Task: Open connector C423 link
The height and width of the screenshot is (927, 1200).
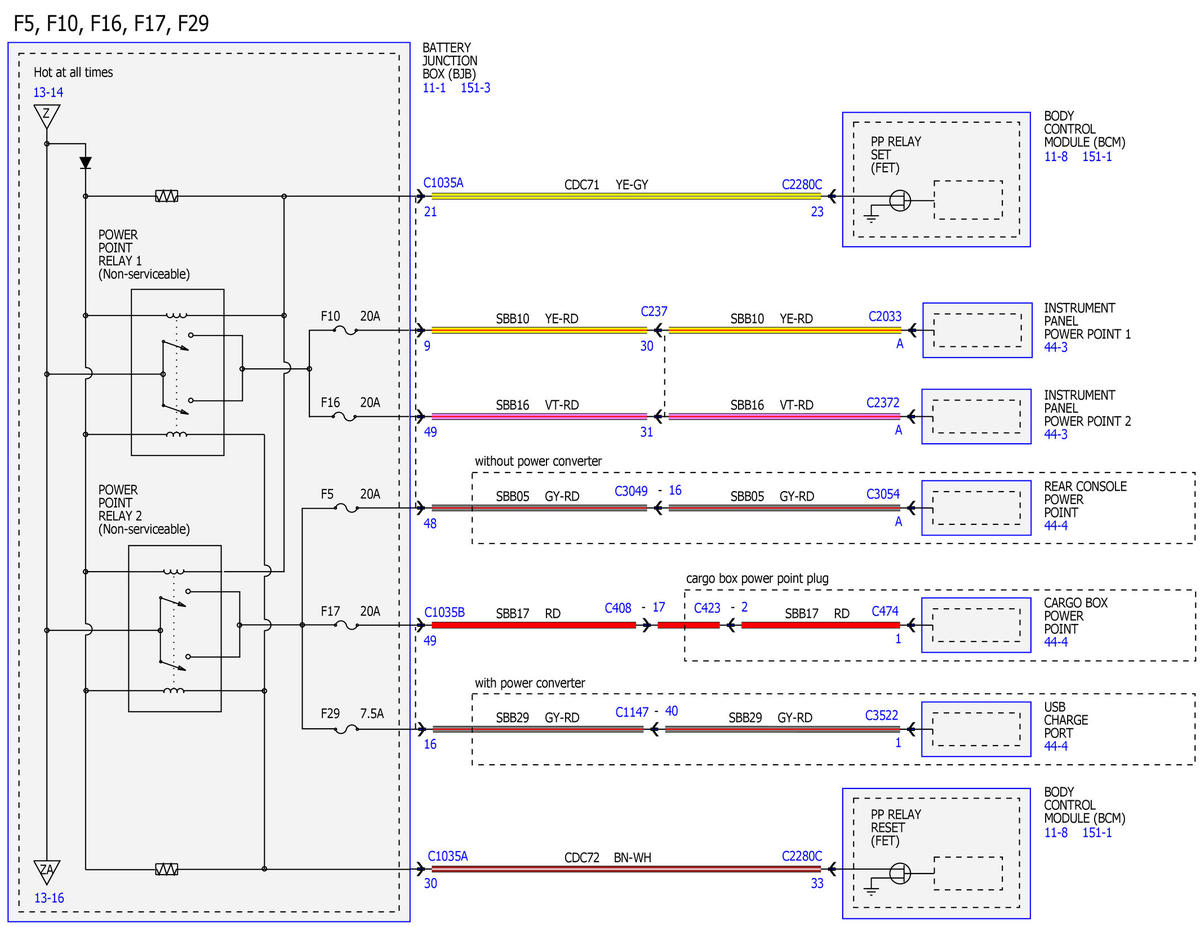Action: coord(709,607)
